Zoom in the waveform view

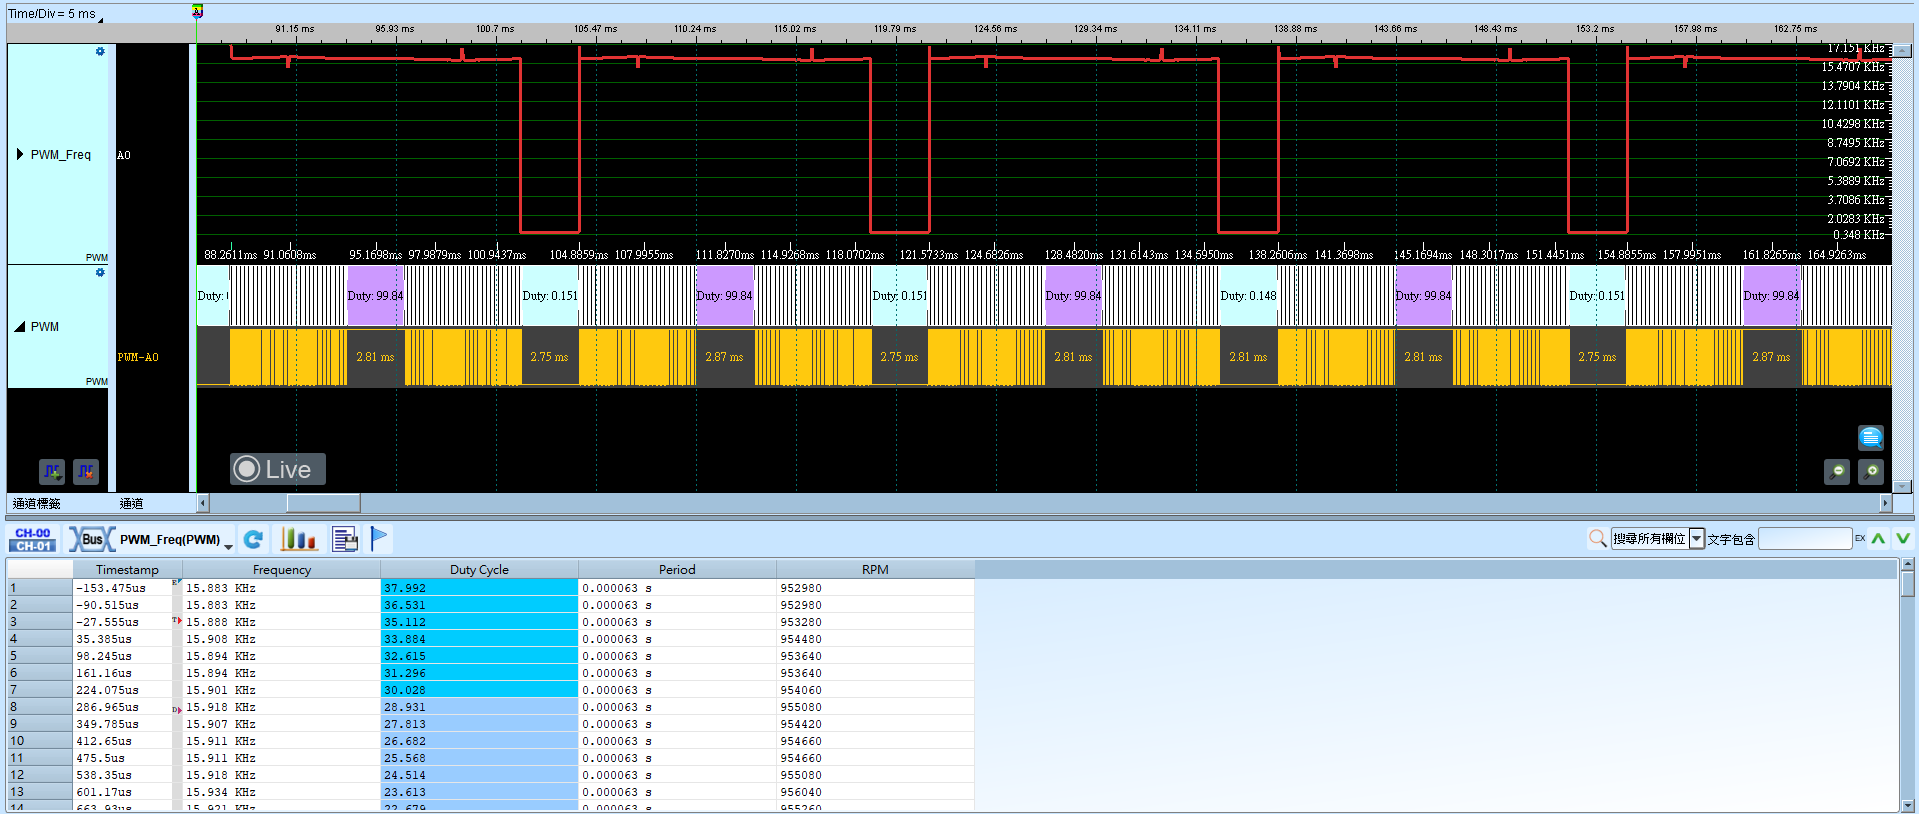click(1871, 471)
